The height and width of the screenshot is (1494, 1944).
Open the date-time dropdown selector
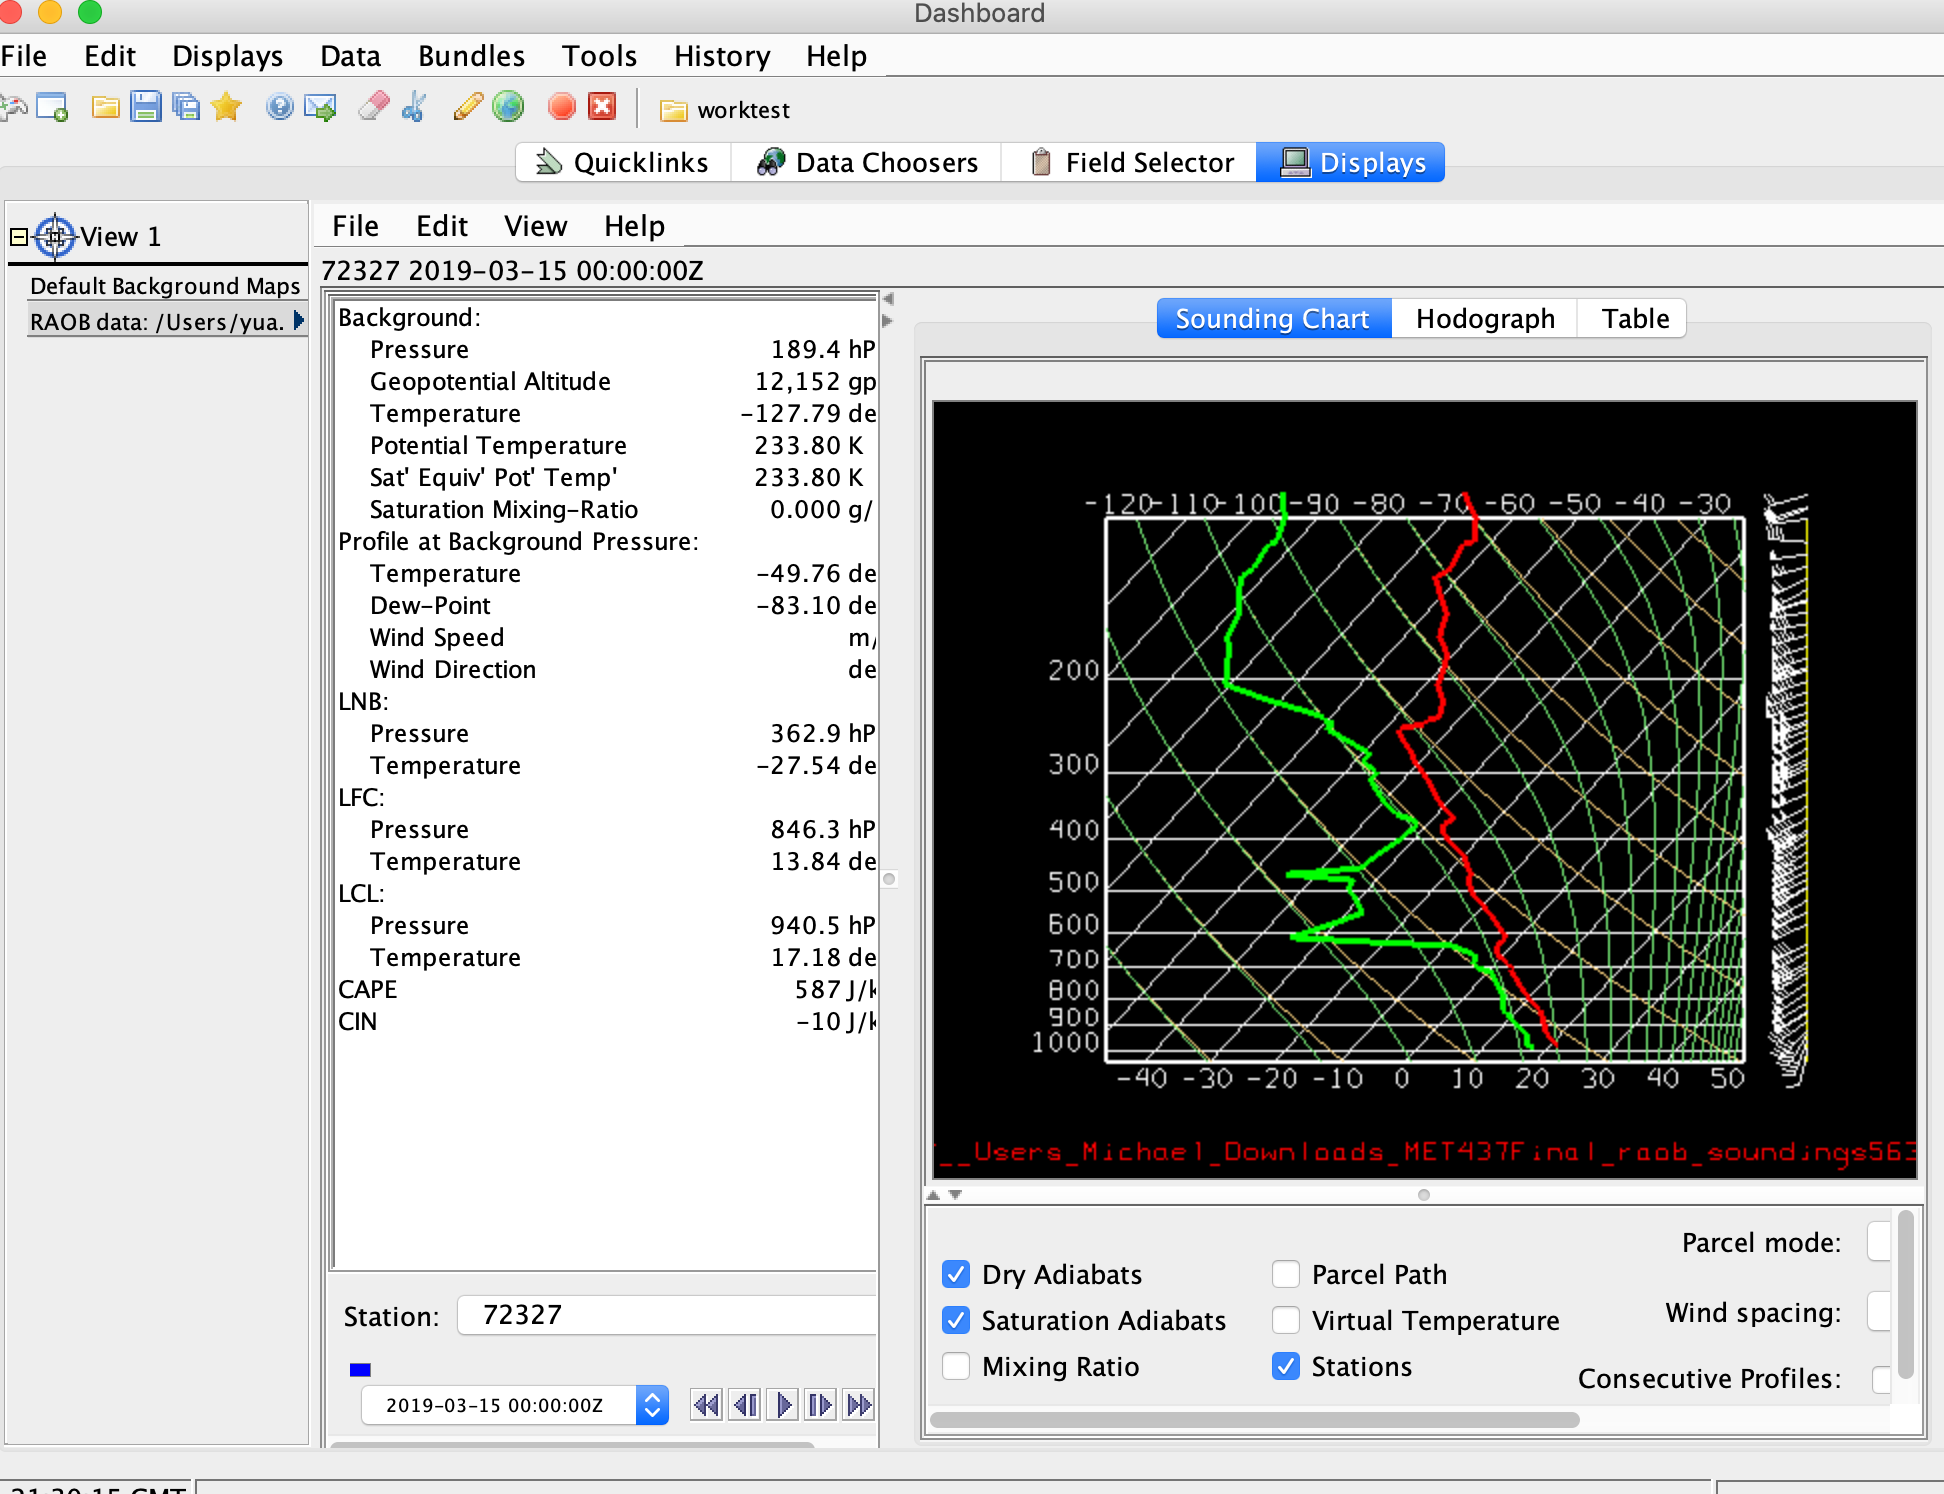652,1405
